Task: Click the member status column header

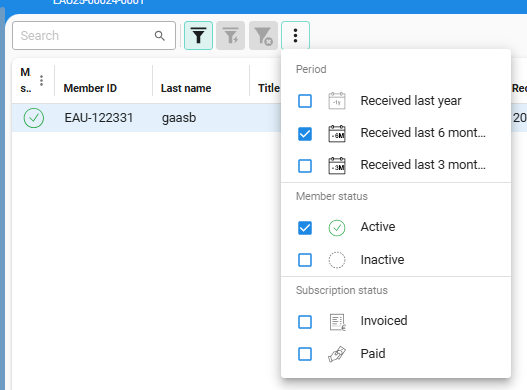Action: pos(26,80)
